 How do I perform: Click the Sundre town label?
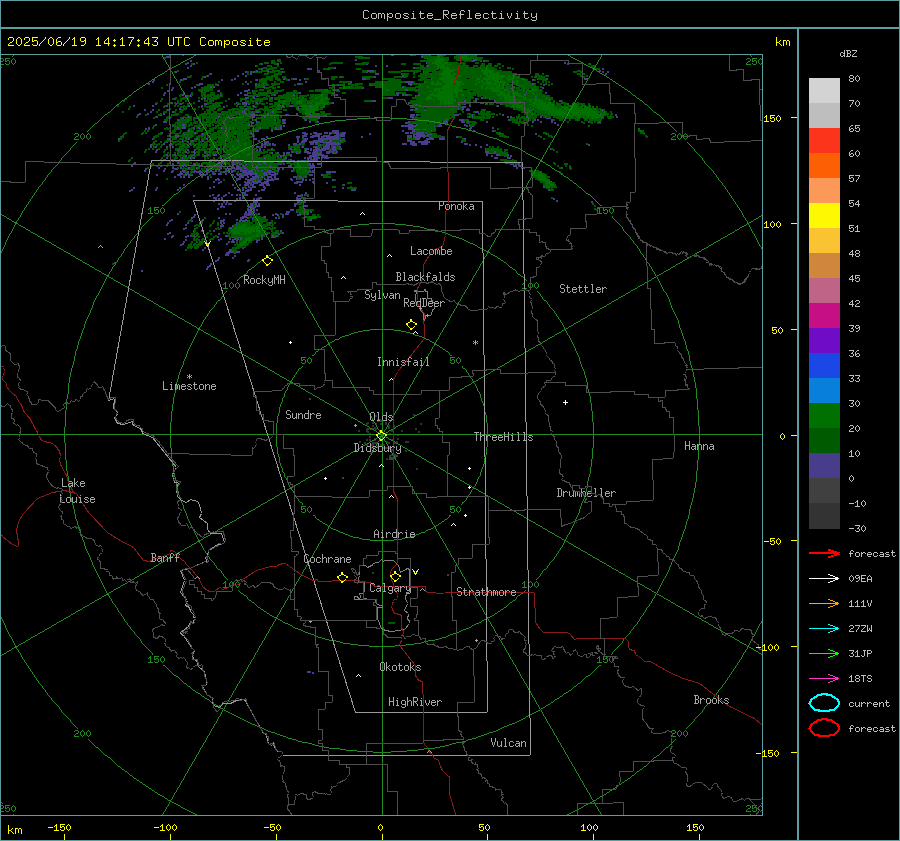click(303, 414)
